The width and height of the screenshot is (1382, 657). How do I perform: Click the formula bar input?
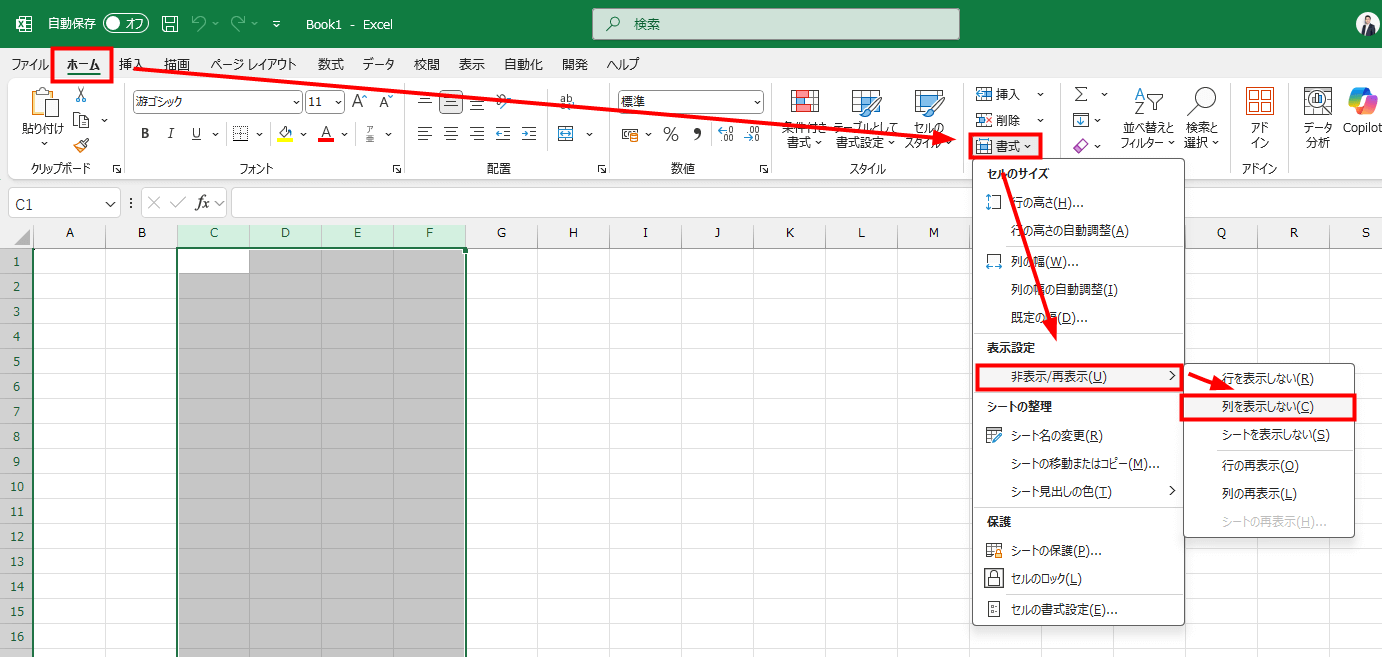click(600, 203)
